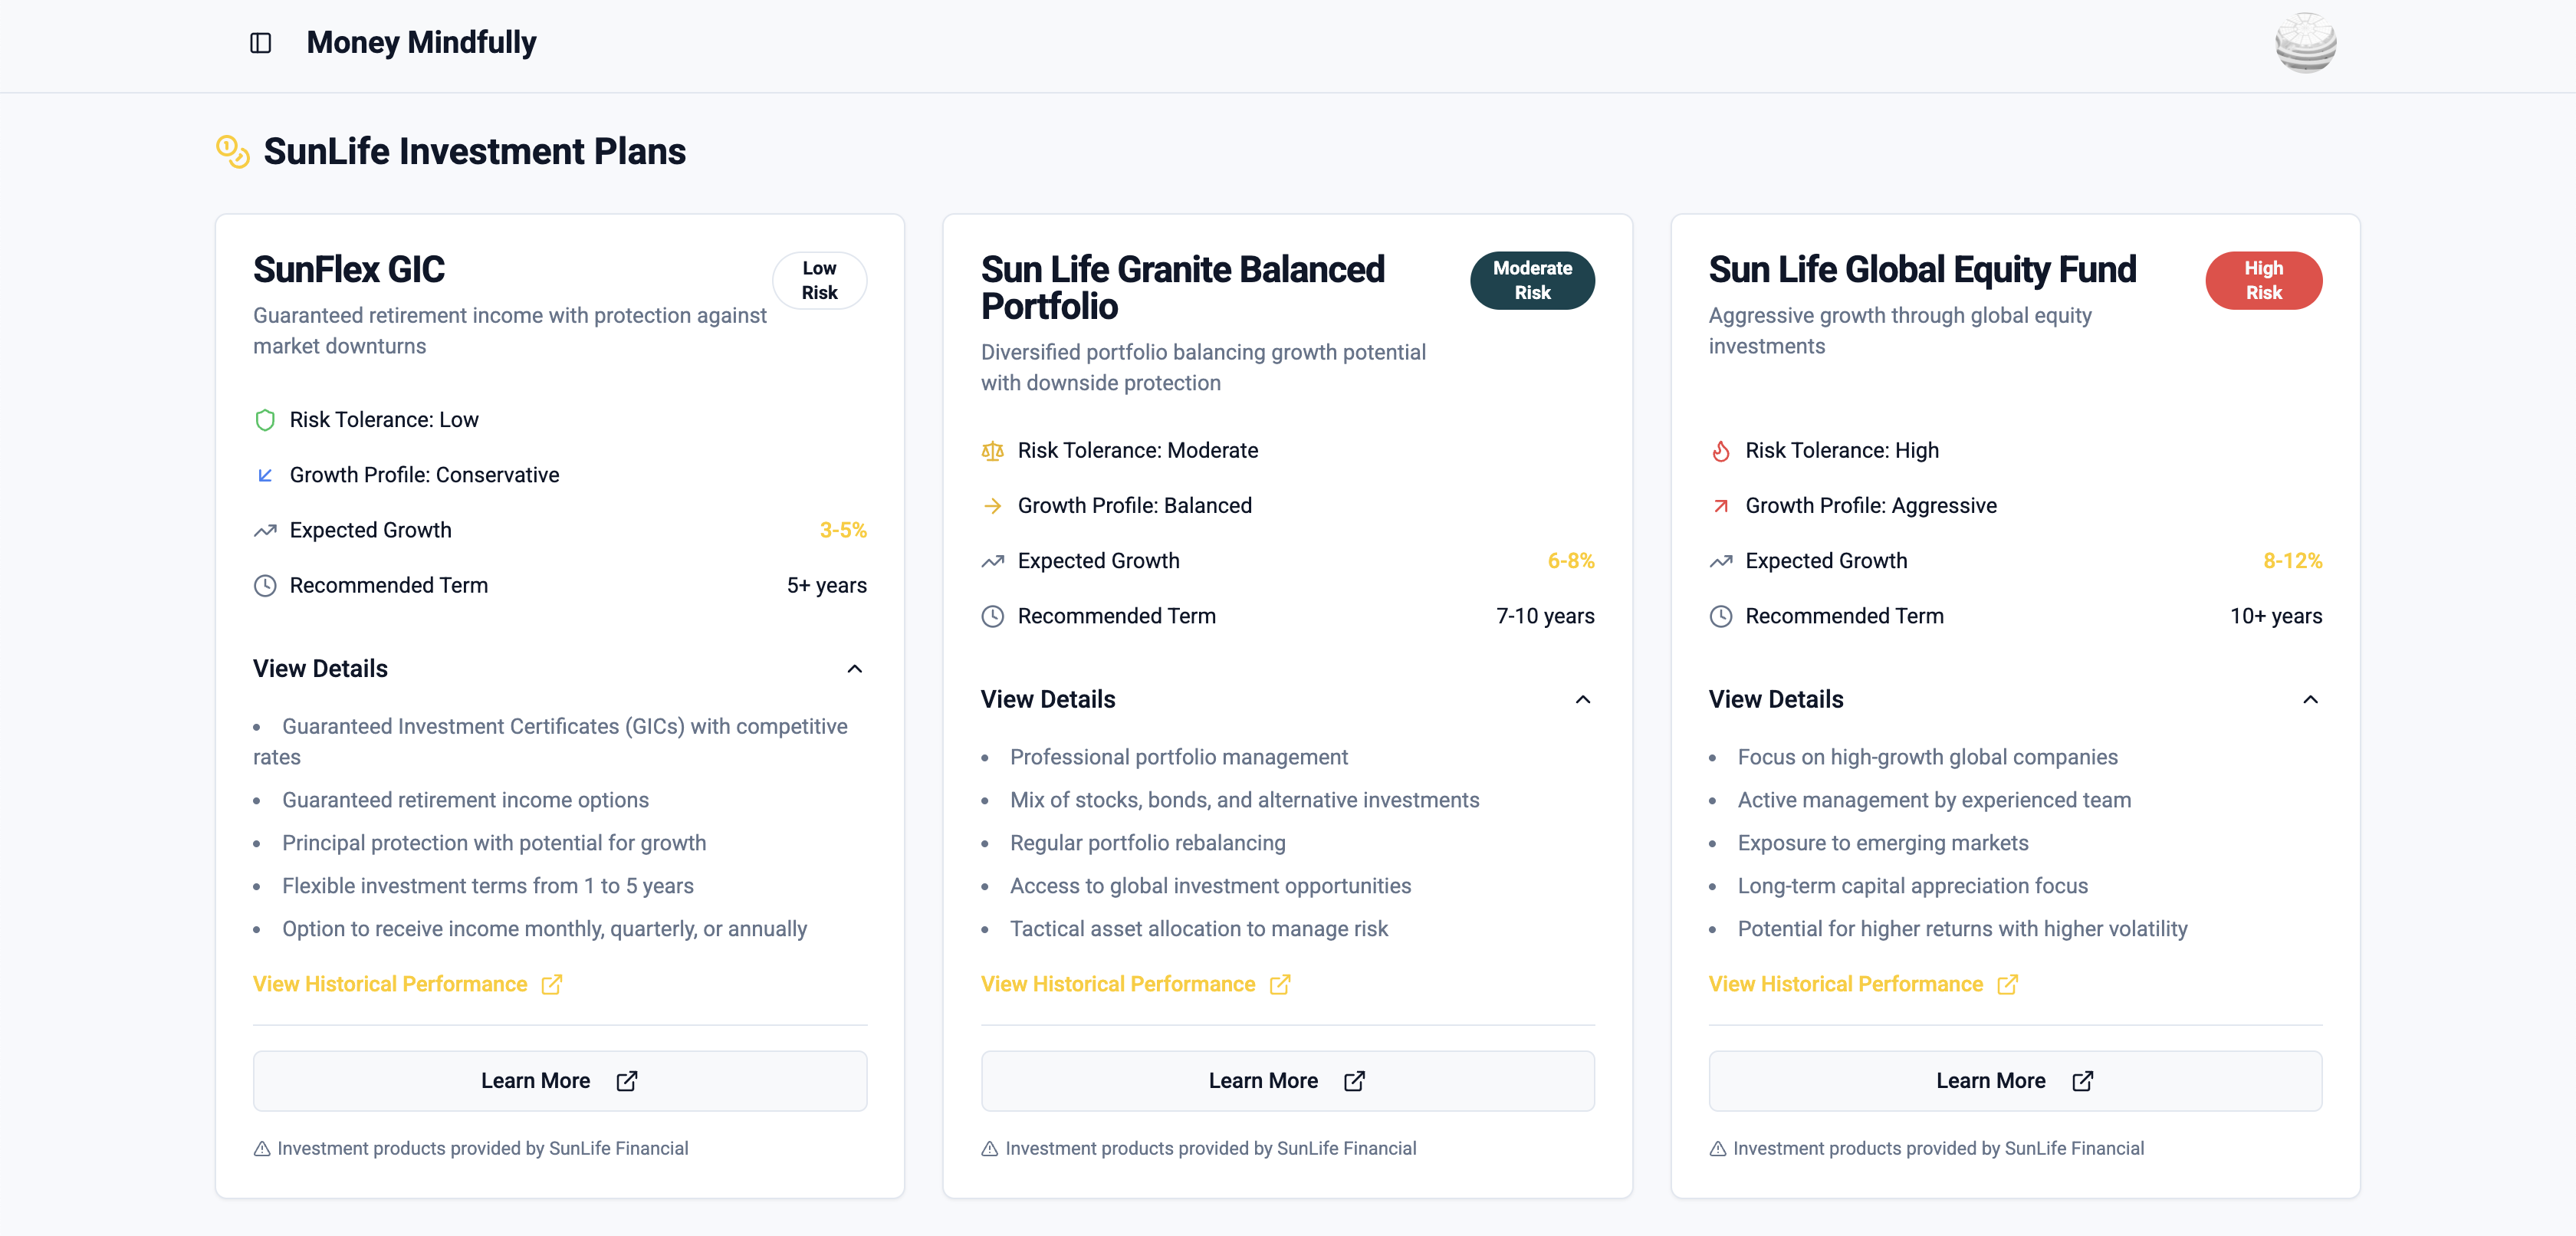2576x1236 pixels.
Task: Click the Low Risk badge on SunFlex GIC
Action: pos(819,281)
